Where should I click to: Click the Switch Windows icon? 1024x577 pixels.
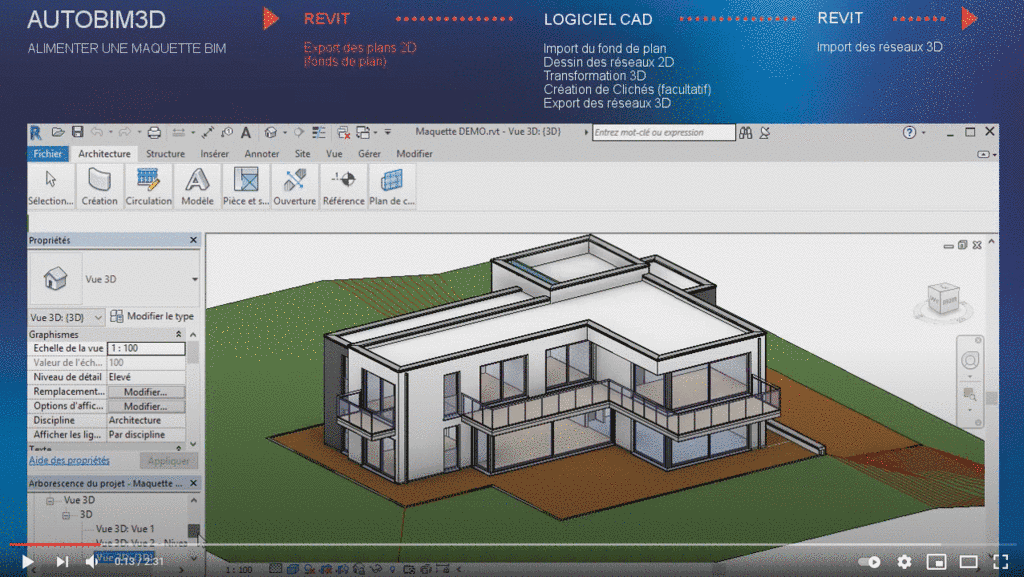(363, 133)
